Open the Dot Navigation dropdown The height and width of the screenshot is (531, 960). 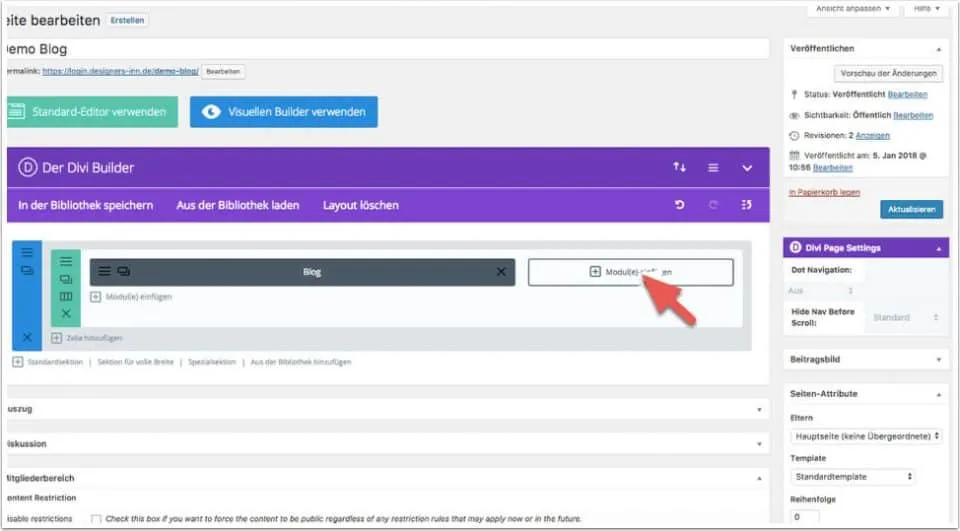pos(820,290)
